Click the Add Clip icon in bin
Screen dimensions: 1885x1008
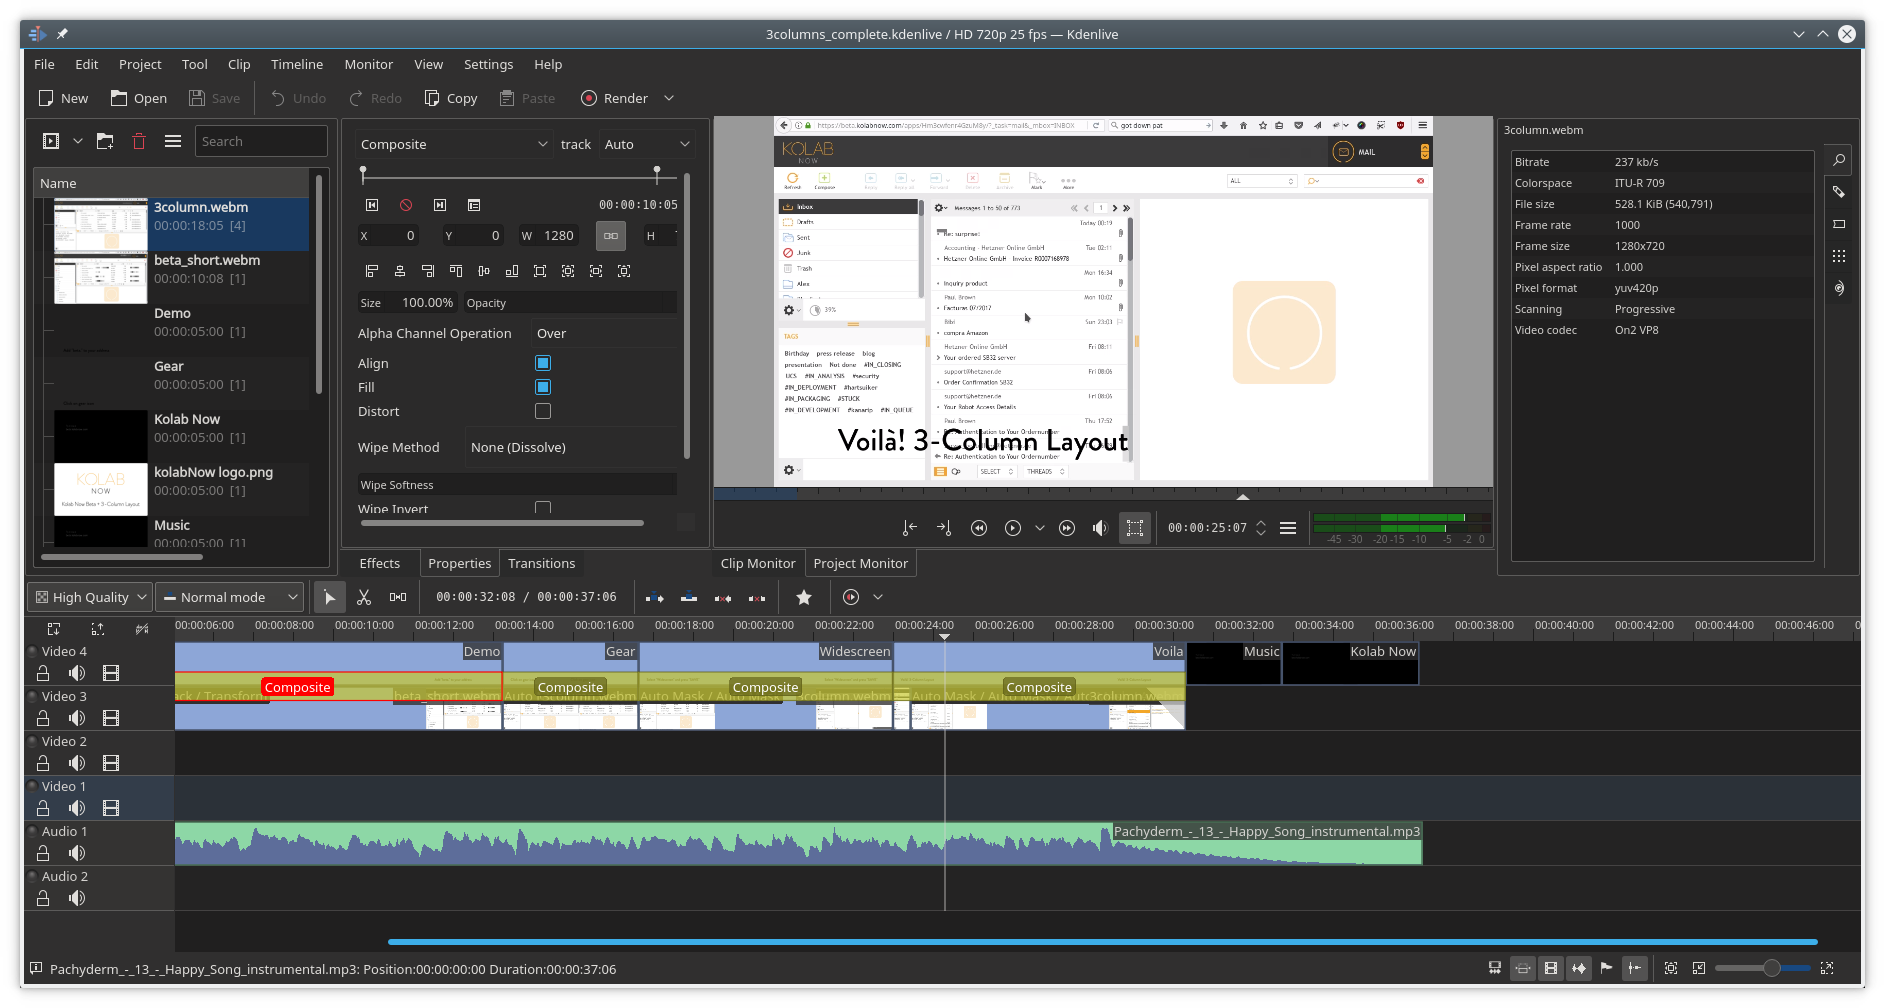(51, 141)
